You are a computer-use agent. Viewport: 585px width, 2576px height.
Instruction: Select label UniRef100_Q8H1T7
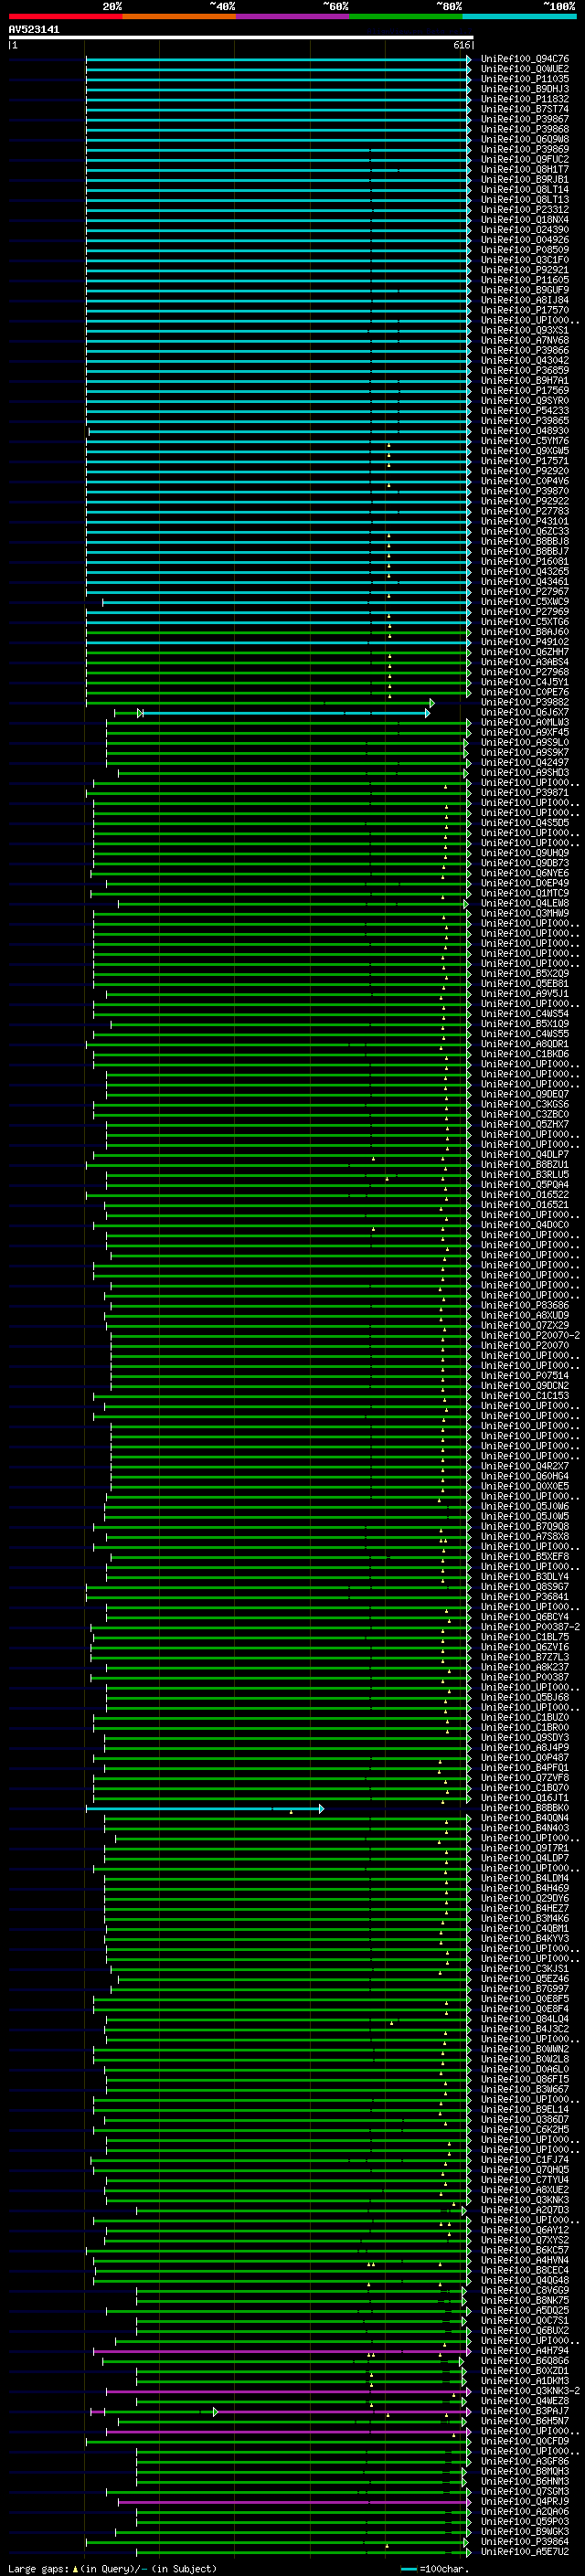[525, 170]
